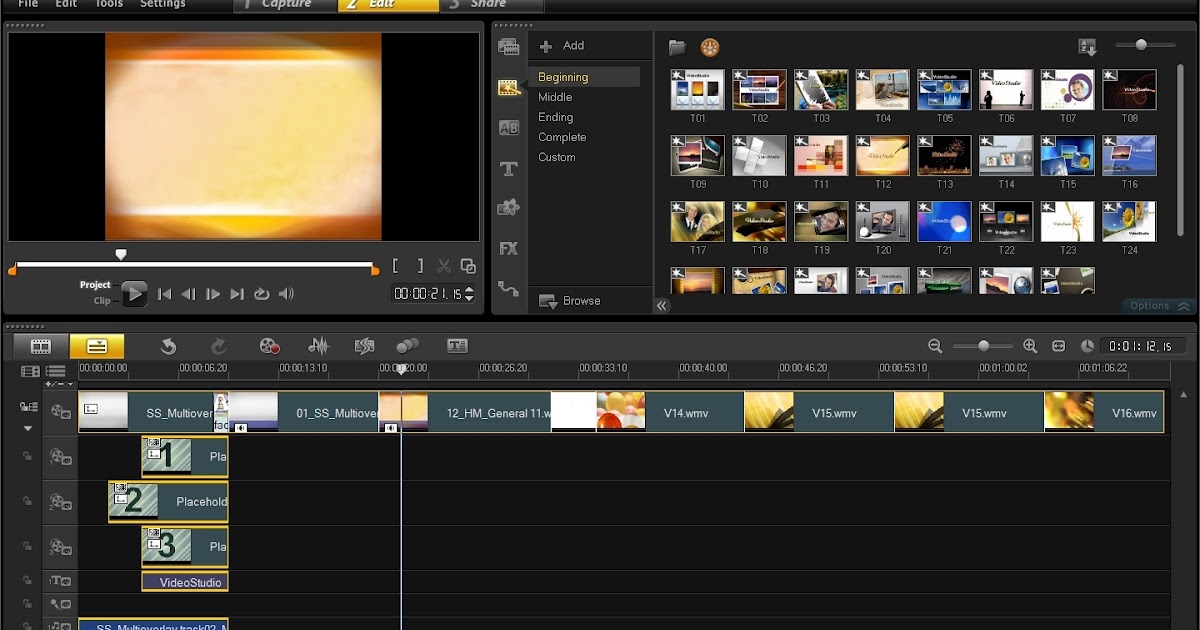Switch to the Share step tab

490,5
